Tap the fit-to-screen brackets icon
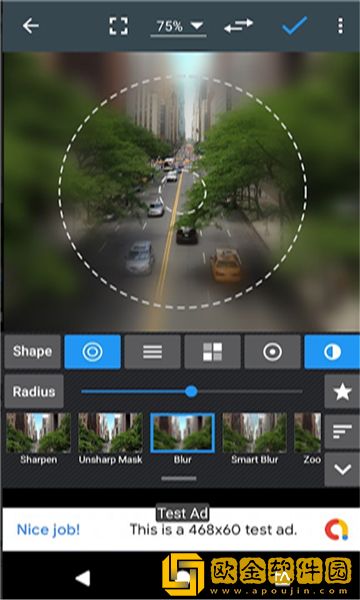Screen dimensions: 360x600 (x=119, y=26)
